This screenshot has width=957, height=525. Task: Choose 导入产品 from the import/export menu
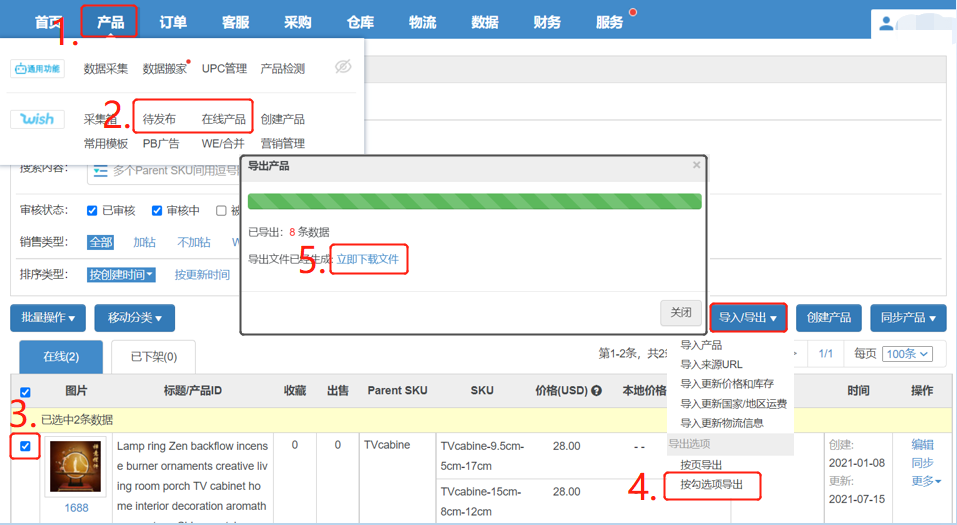[x=701, y=345]
